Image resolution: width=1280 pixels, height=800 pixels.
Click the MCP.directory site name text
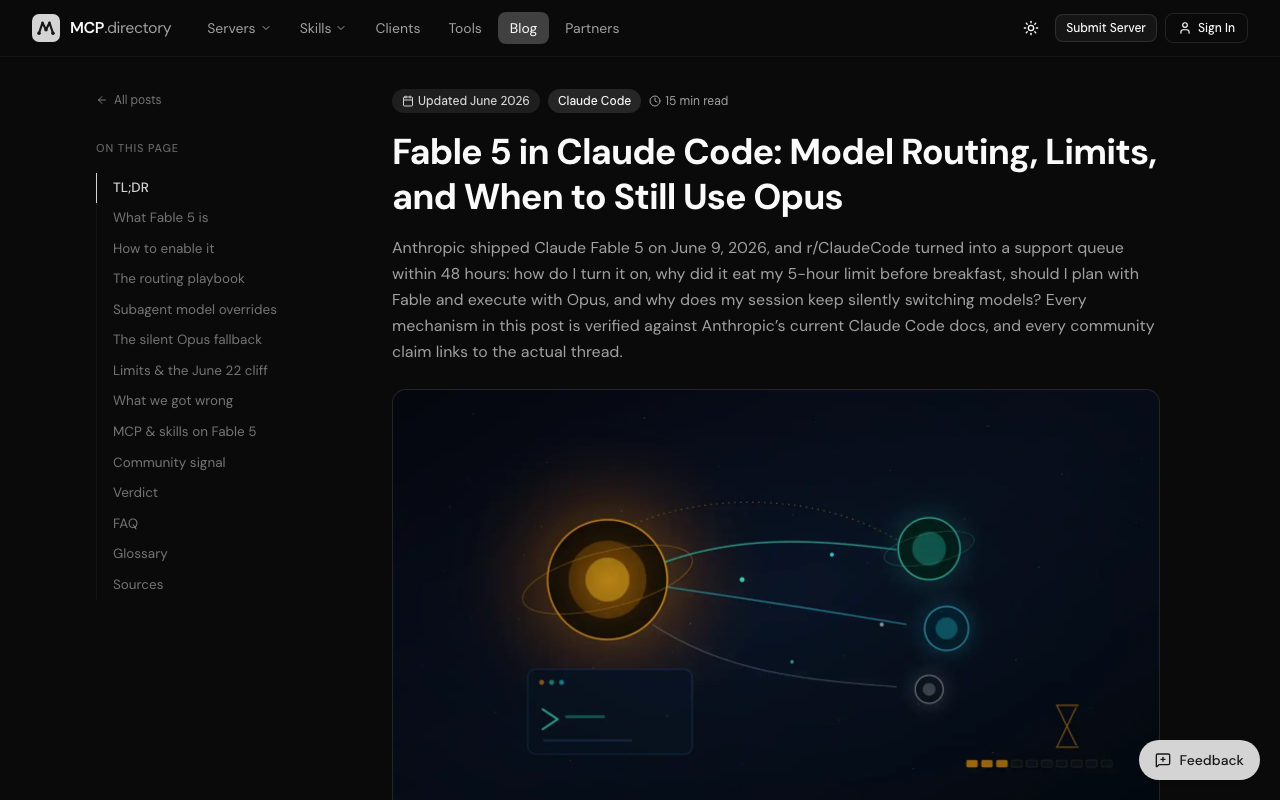click(120, 28)
